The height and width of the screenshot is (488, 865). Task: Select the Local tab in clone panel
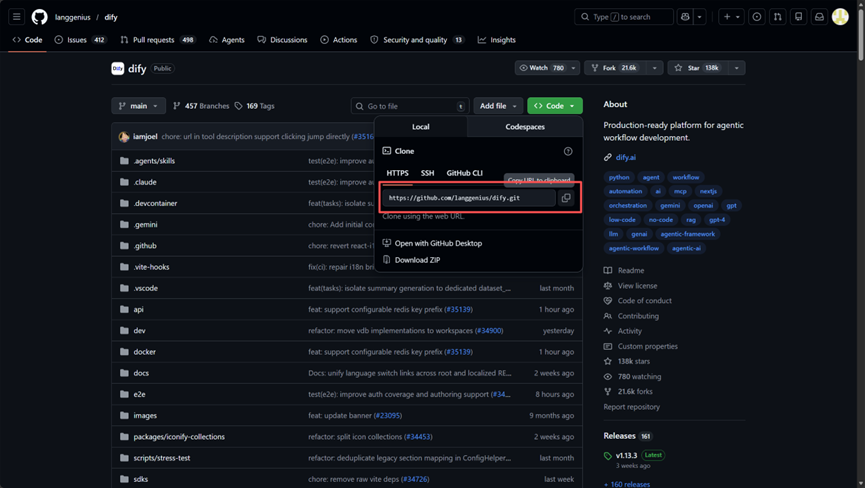pos(420,127)
